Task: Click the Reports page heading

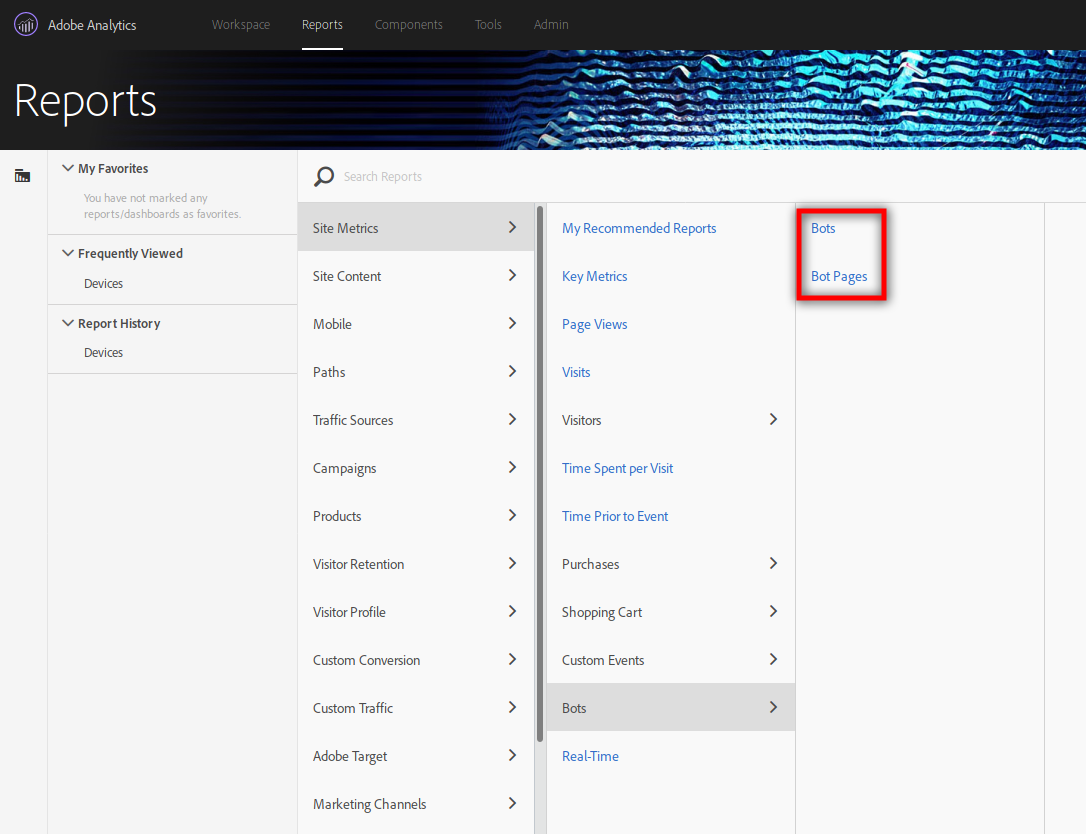Action: pos(85,101)
